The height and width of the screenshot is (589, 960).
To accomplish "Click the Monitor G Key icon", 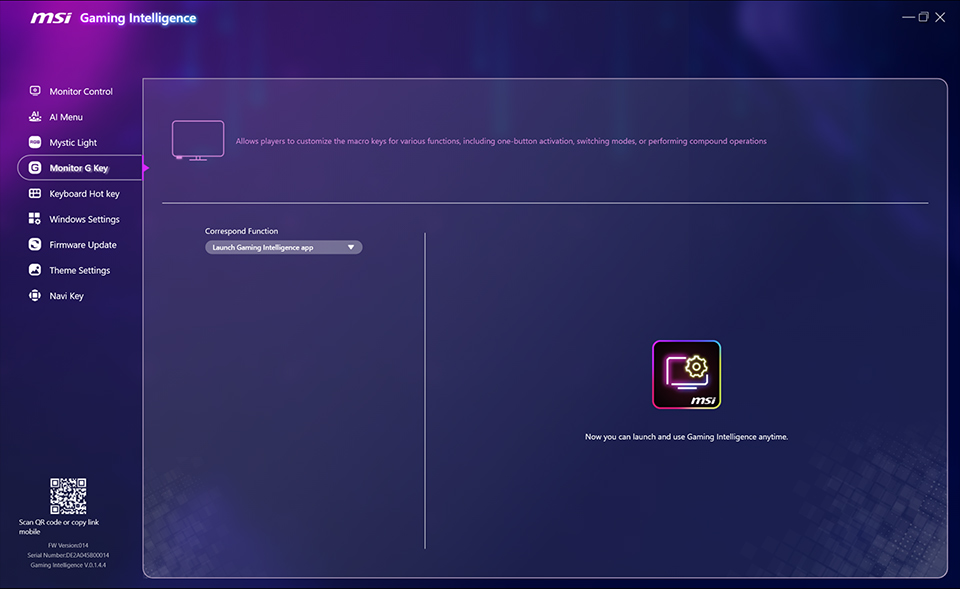I will (x=36, y=167).
